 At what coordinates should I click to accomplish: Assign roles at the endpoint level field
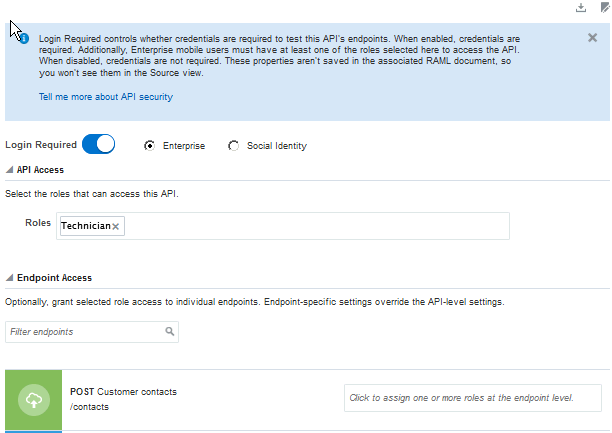(472, 398)
